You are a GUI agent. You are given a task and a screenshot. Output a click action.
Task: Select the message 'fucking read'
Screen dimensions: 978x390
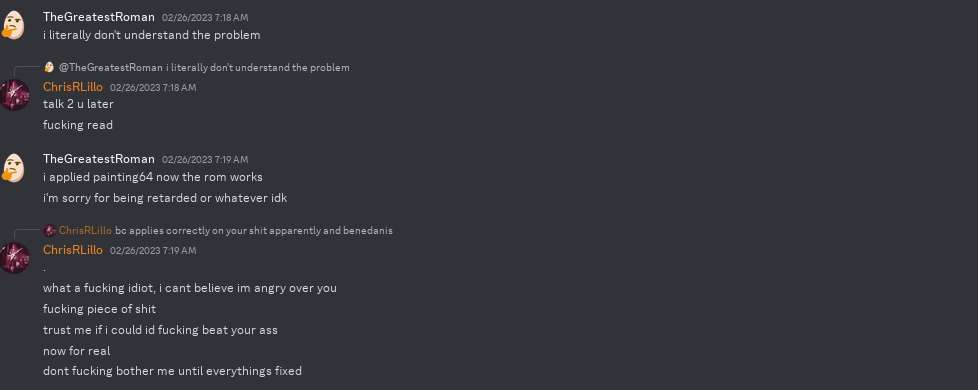[x=78, y=125]
